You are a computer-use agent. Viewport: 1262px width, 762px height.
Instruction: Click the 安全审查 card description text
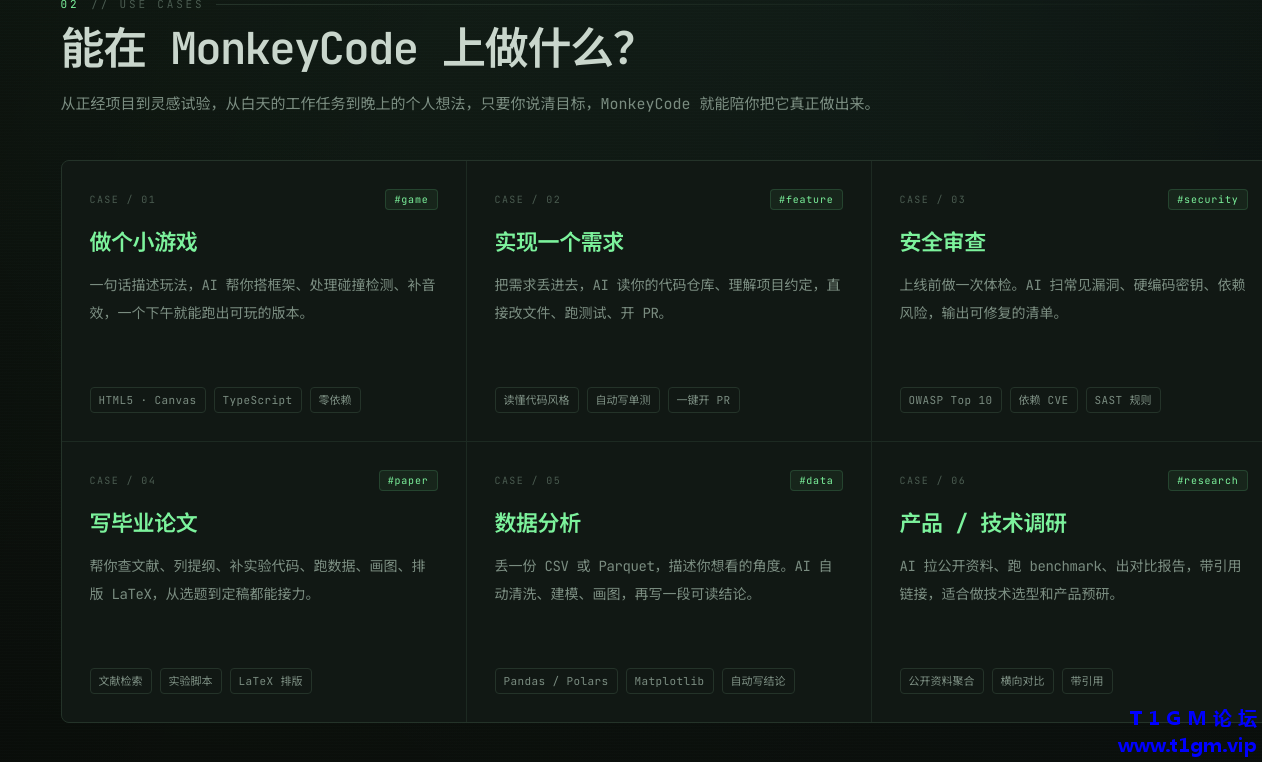point(1072,299)
